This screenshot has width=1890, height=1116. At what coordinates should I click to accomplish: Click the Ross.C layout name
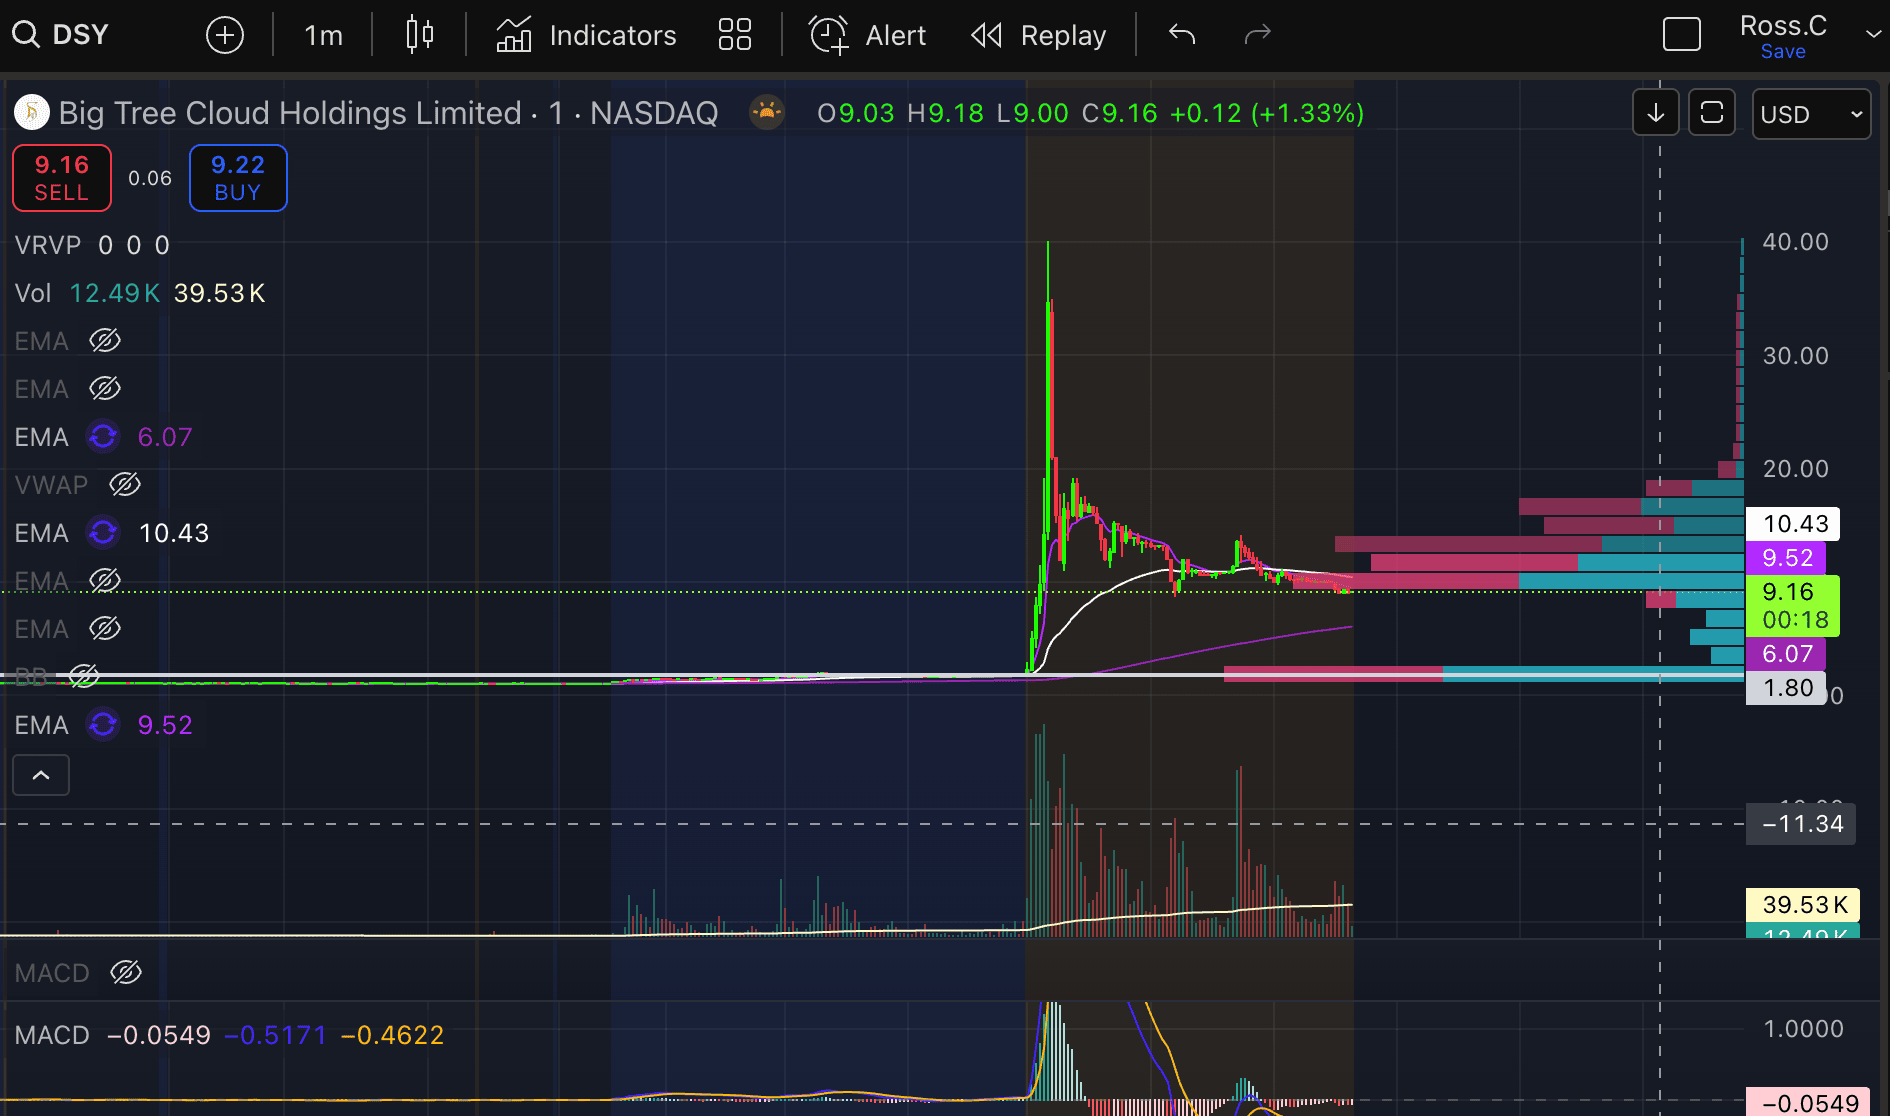1783,25
